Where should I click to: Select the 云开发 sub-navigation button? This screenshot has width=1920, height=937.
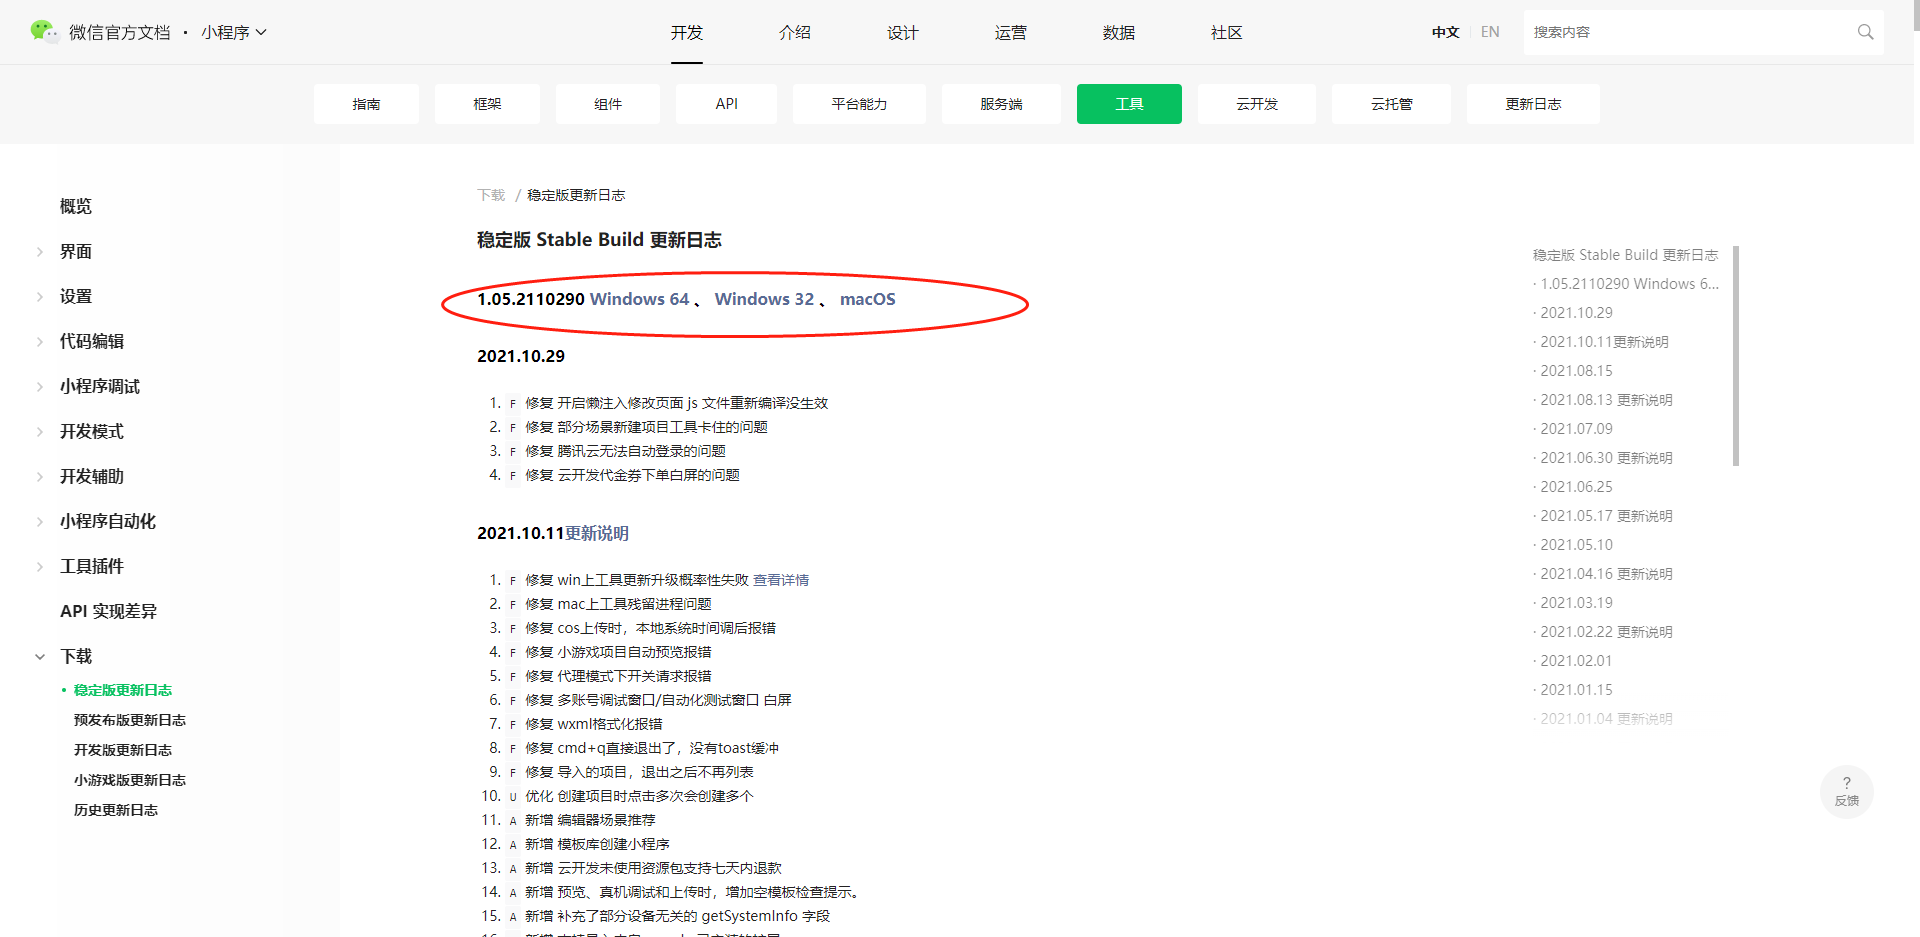tap(1257, 104)
